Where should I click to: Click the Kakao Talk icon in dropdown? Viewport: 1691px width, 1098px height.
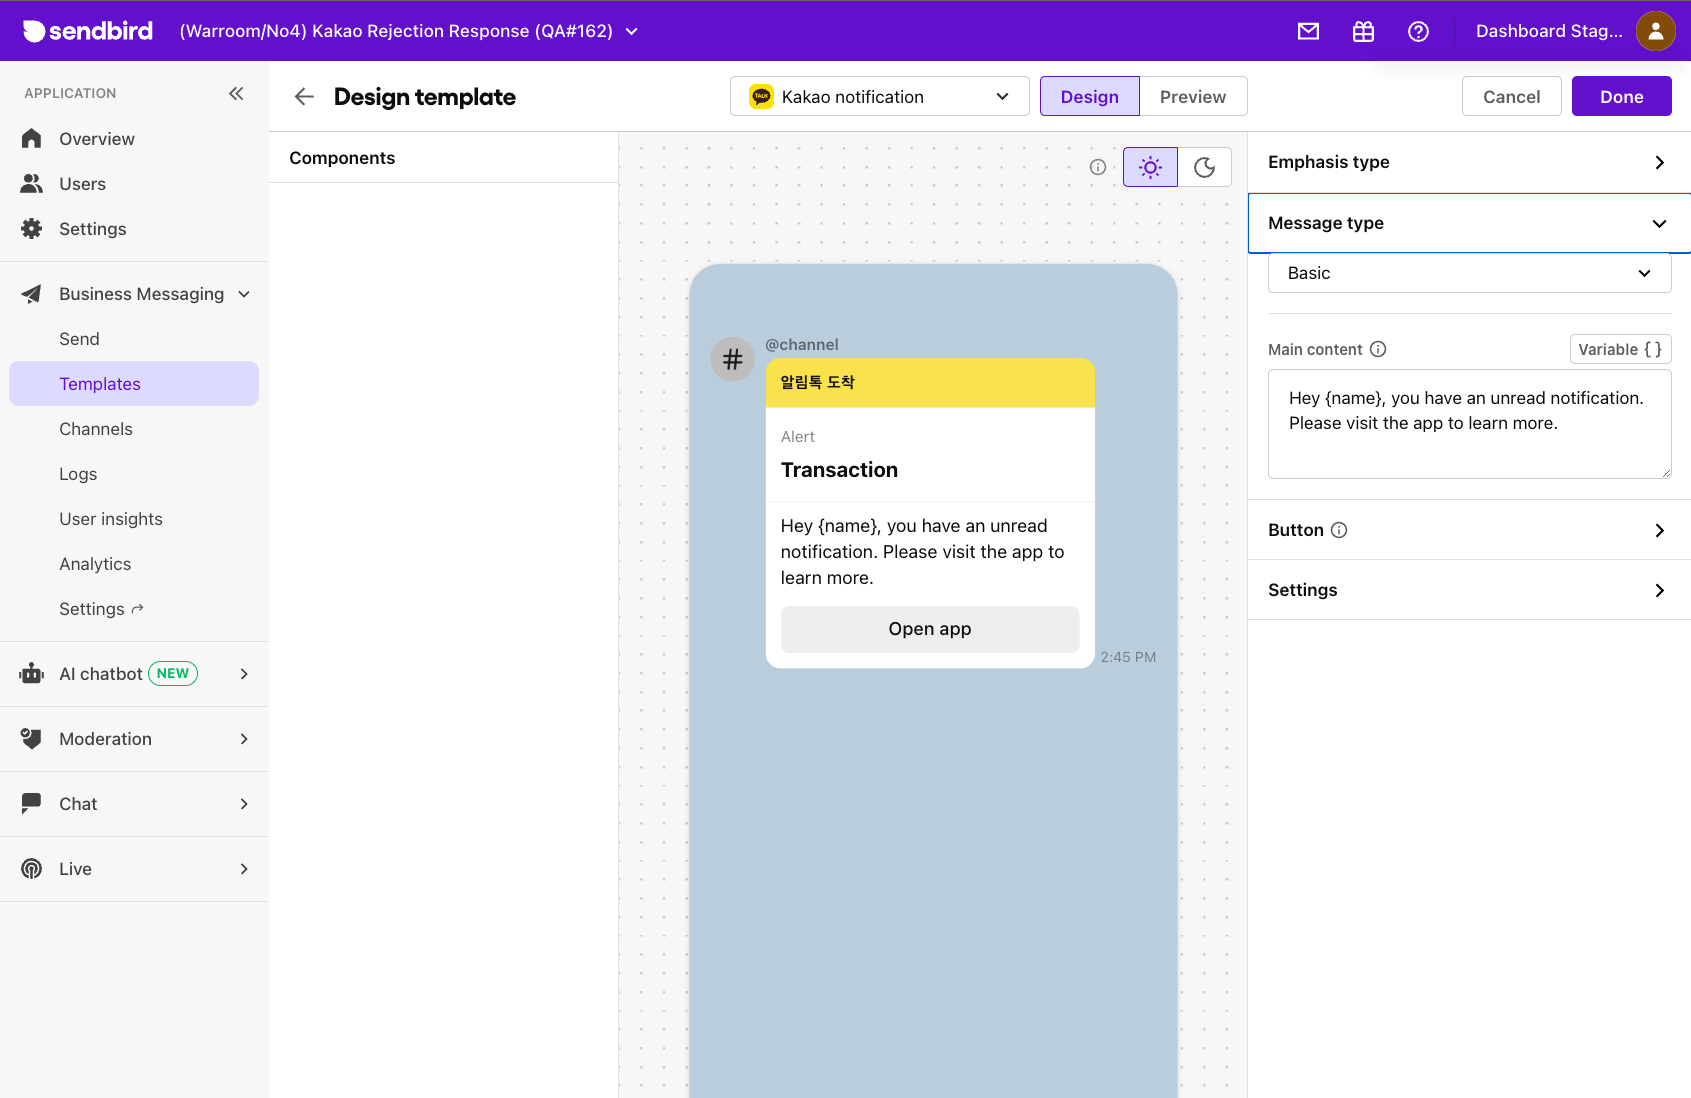point(762,96)
